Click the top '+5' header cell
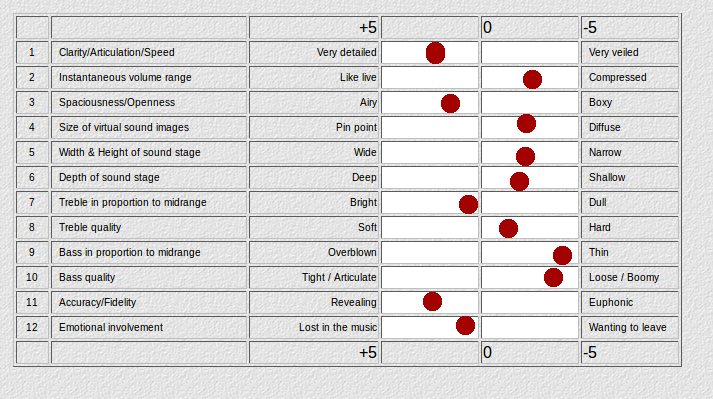 click(x=314, y=28)
